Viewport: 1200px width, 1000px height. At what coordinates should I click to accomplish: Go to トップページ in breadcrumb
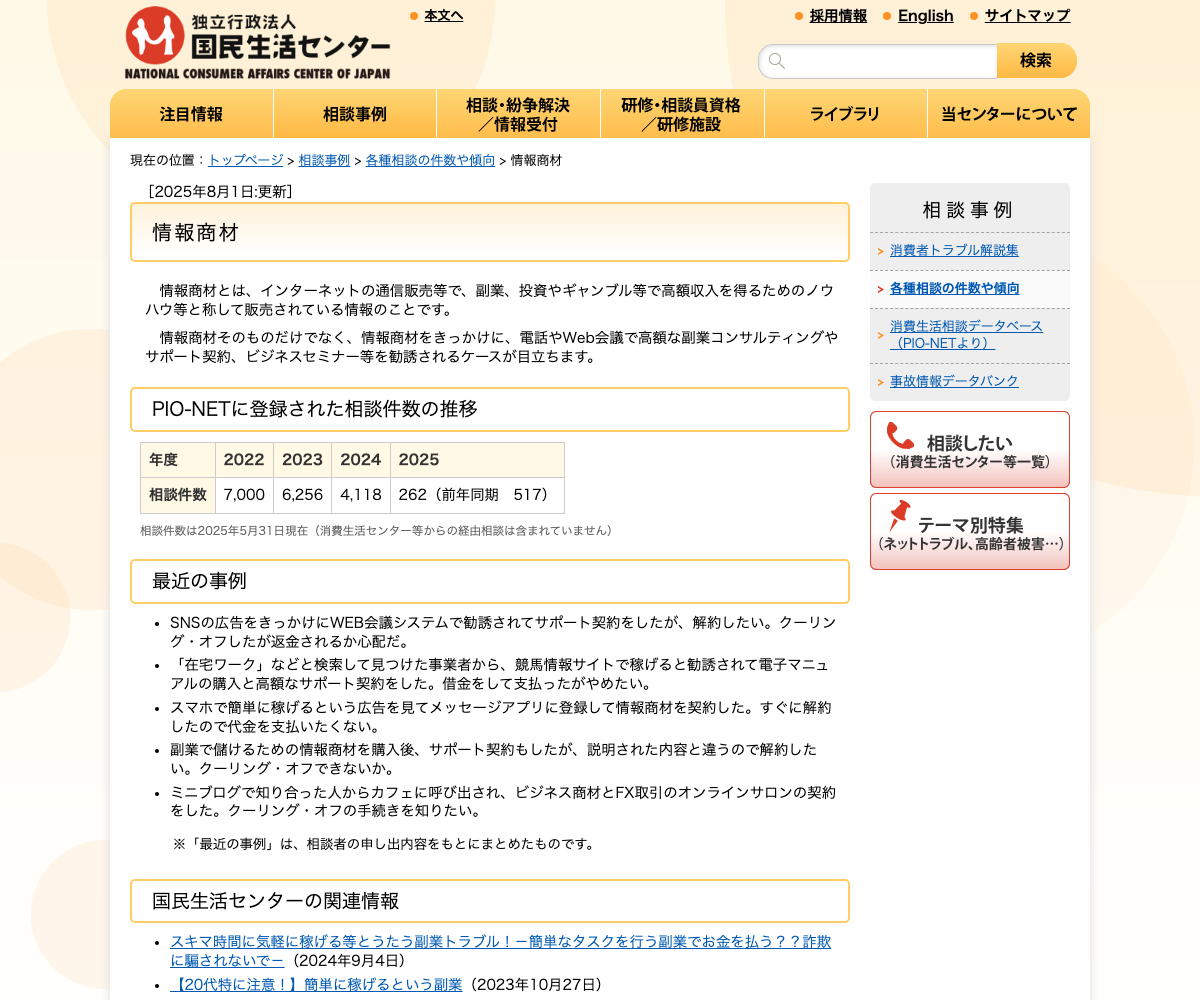(245, 160)
